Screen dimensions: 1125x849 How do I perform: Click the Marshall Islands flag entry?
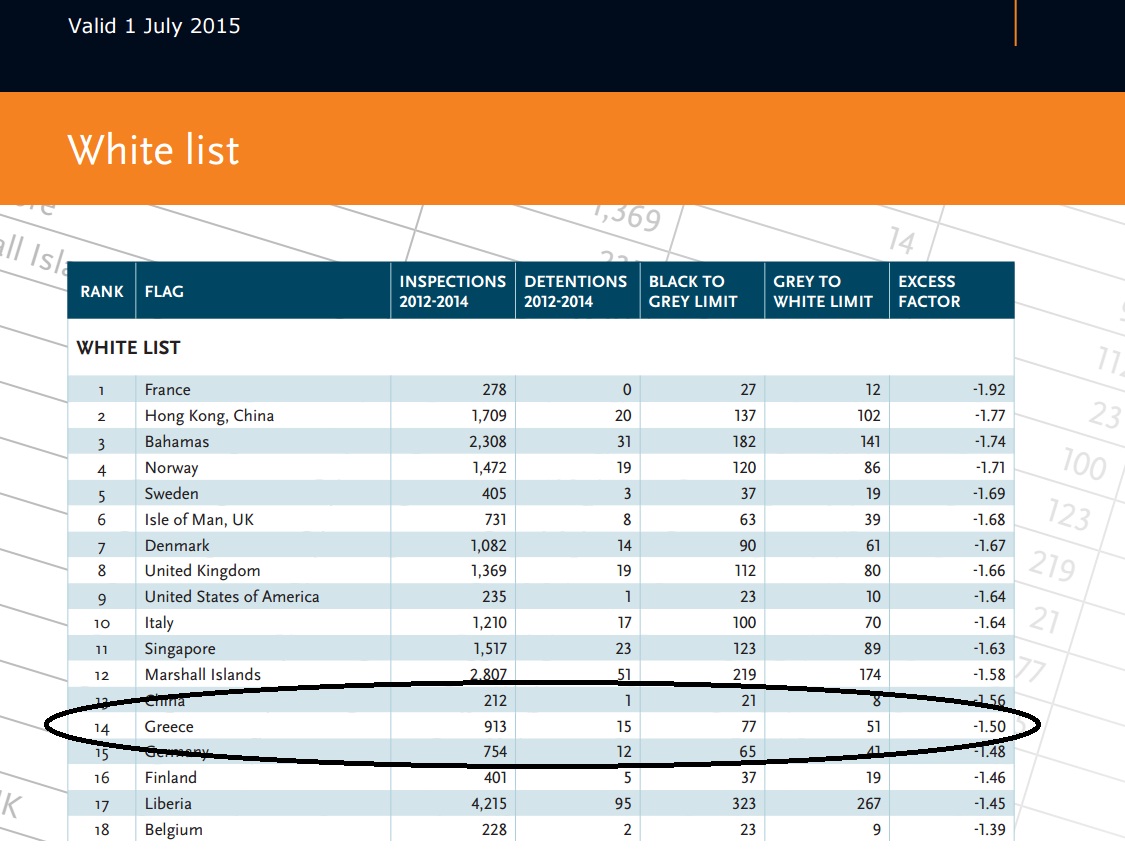pyautogui.click(x=202, y=675)
